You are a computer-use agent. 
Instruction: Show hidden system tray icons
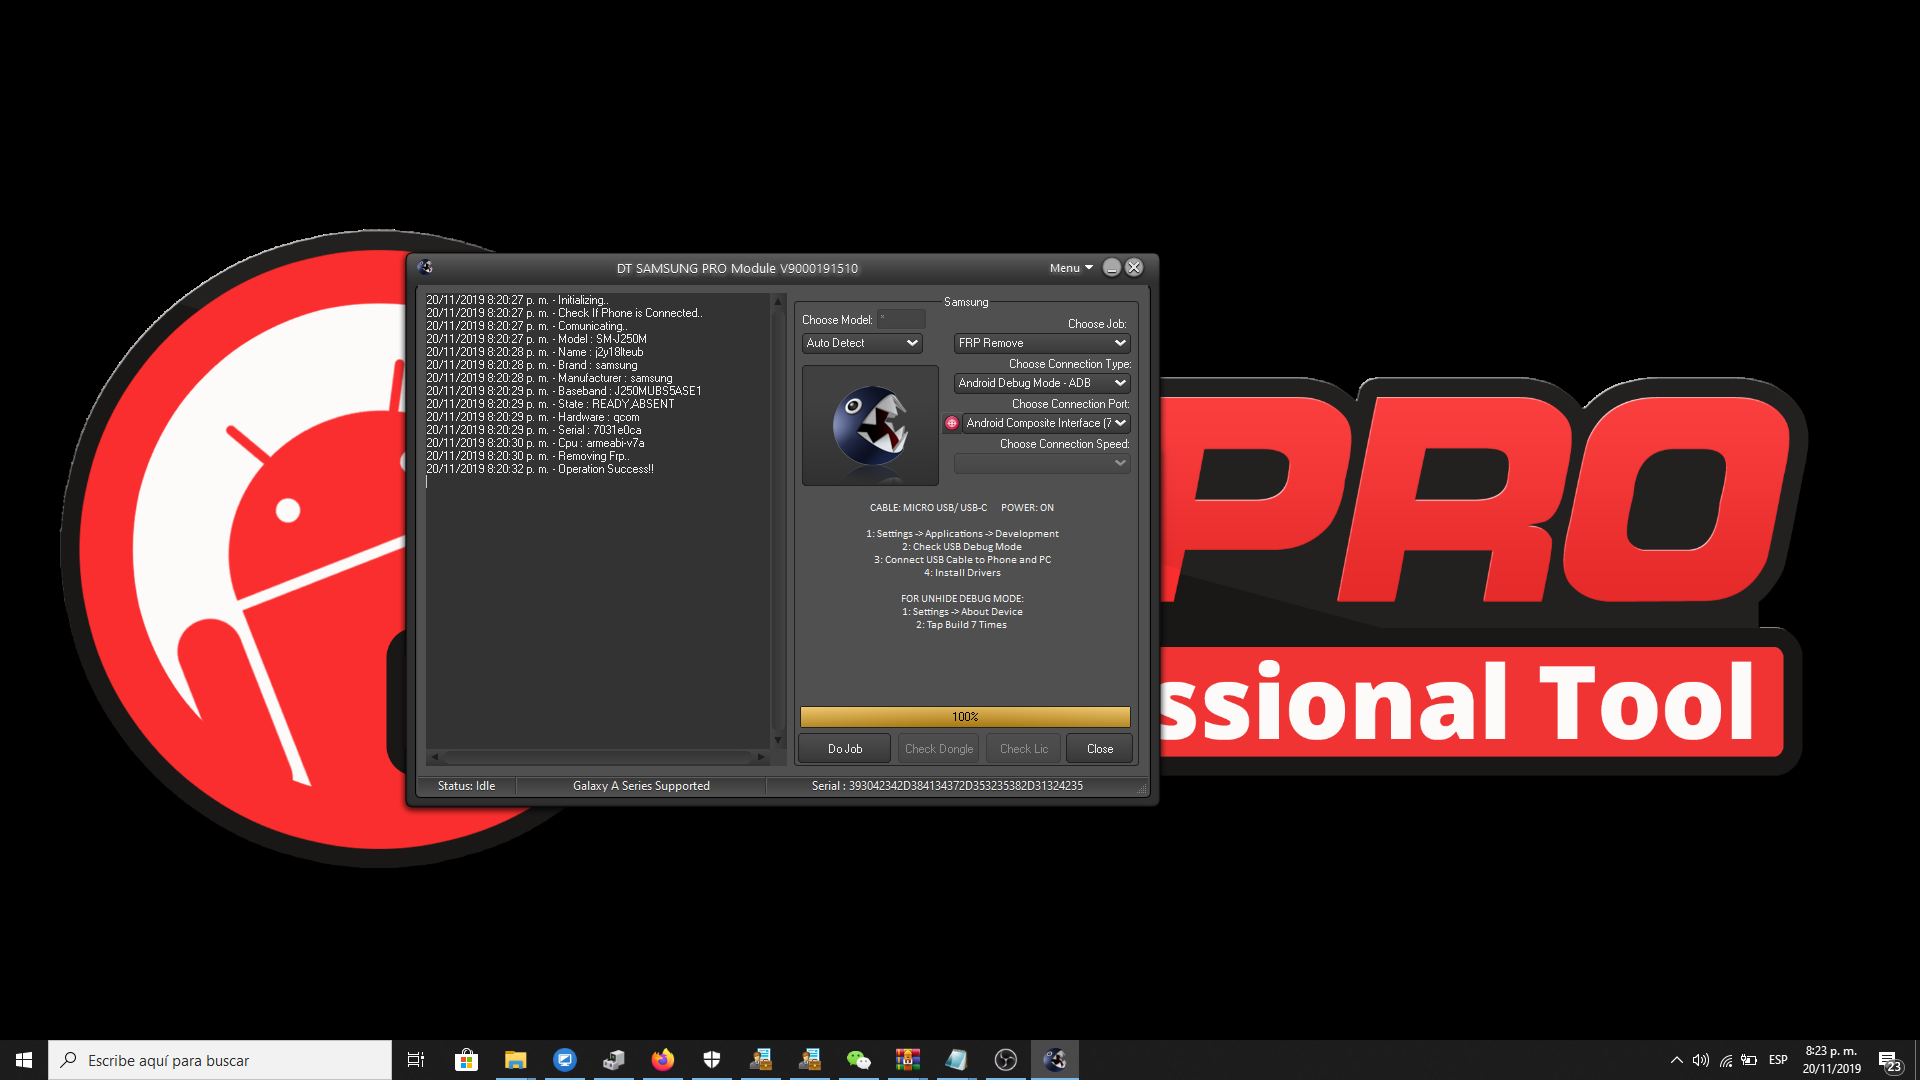click(1677, 1060)
